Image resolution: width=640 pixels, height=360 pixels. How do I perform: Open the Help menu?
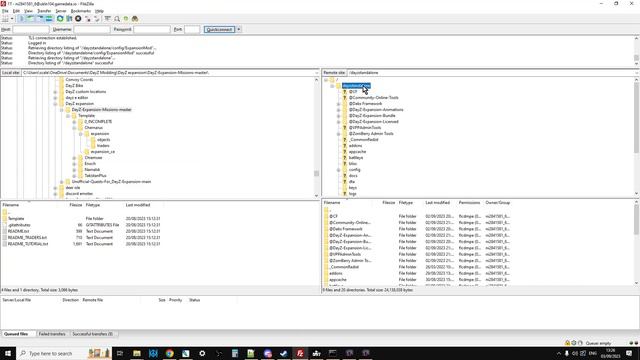(99, 11)
